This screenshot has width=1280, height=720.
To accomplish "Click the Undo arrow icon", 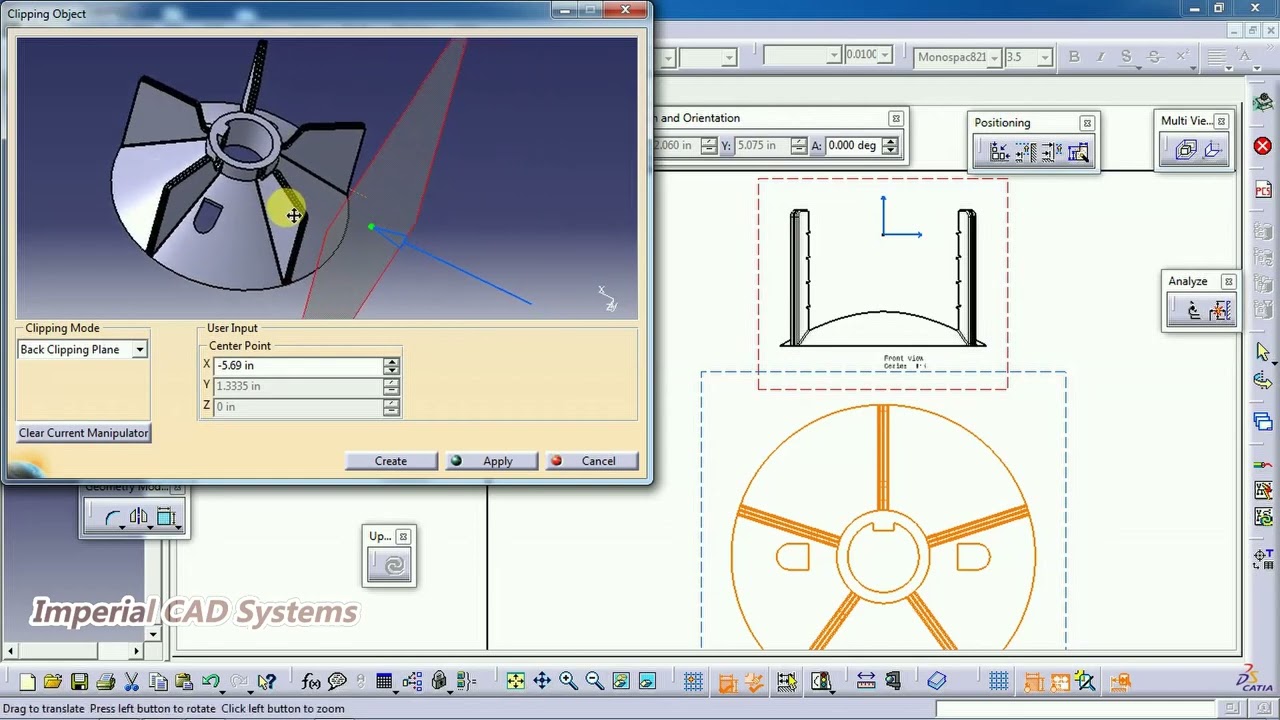I will click(210, 682).
